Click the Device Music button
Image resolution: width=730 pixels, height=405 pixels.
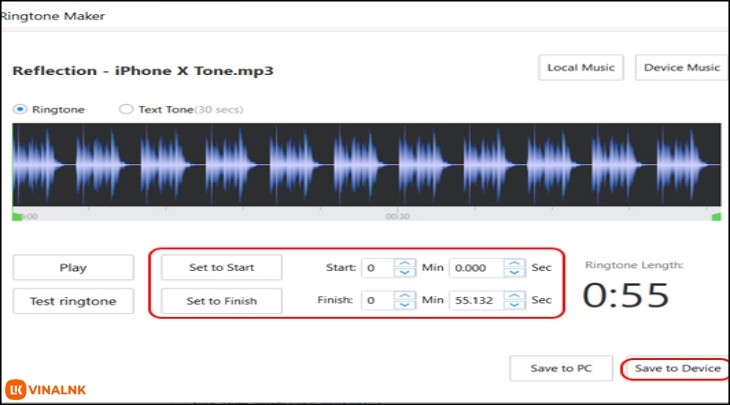pyautogui.click(x=682, y=68)
